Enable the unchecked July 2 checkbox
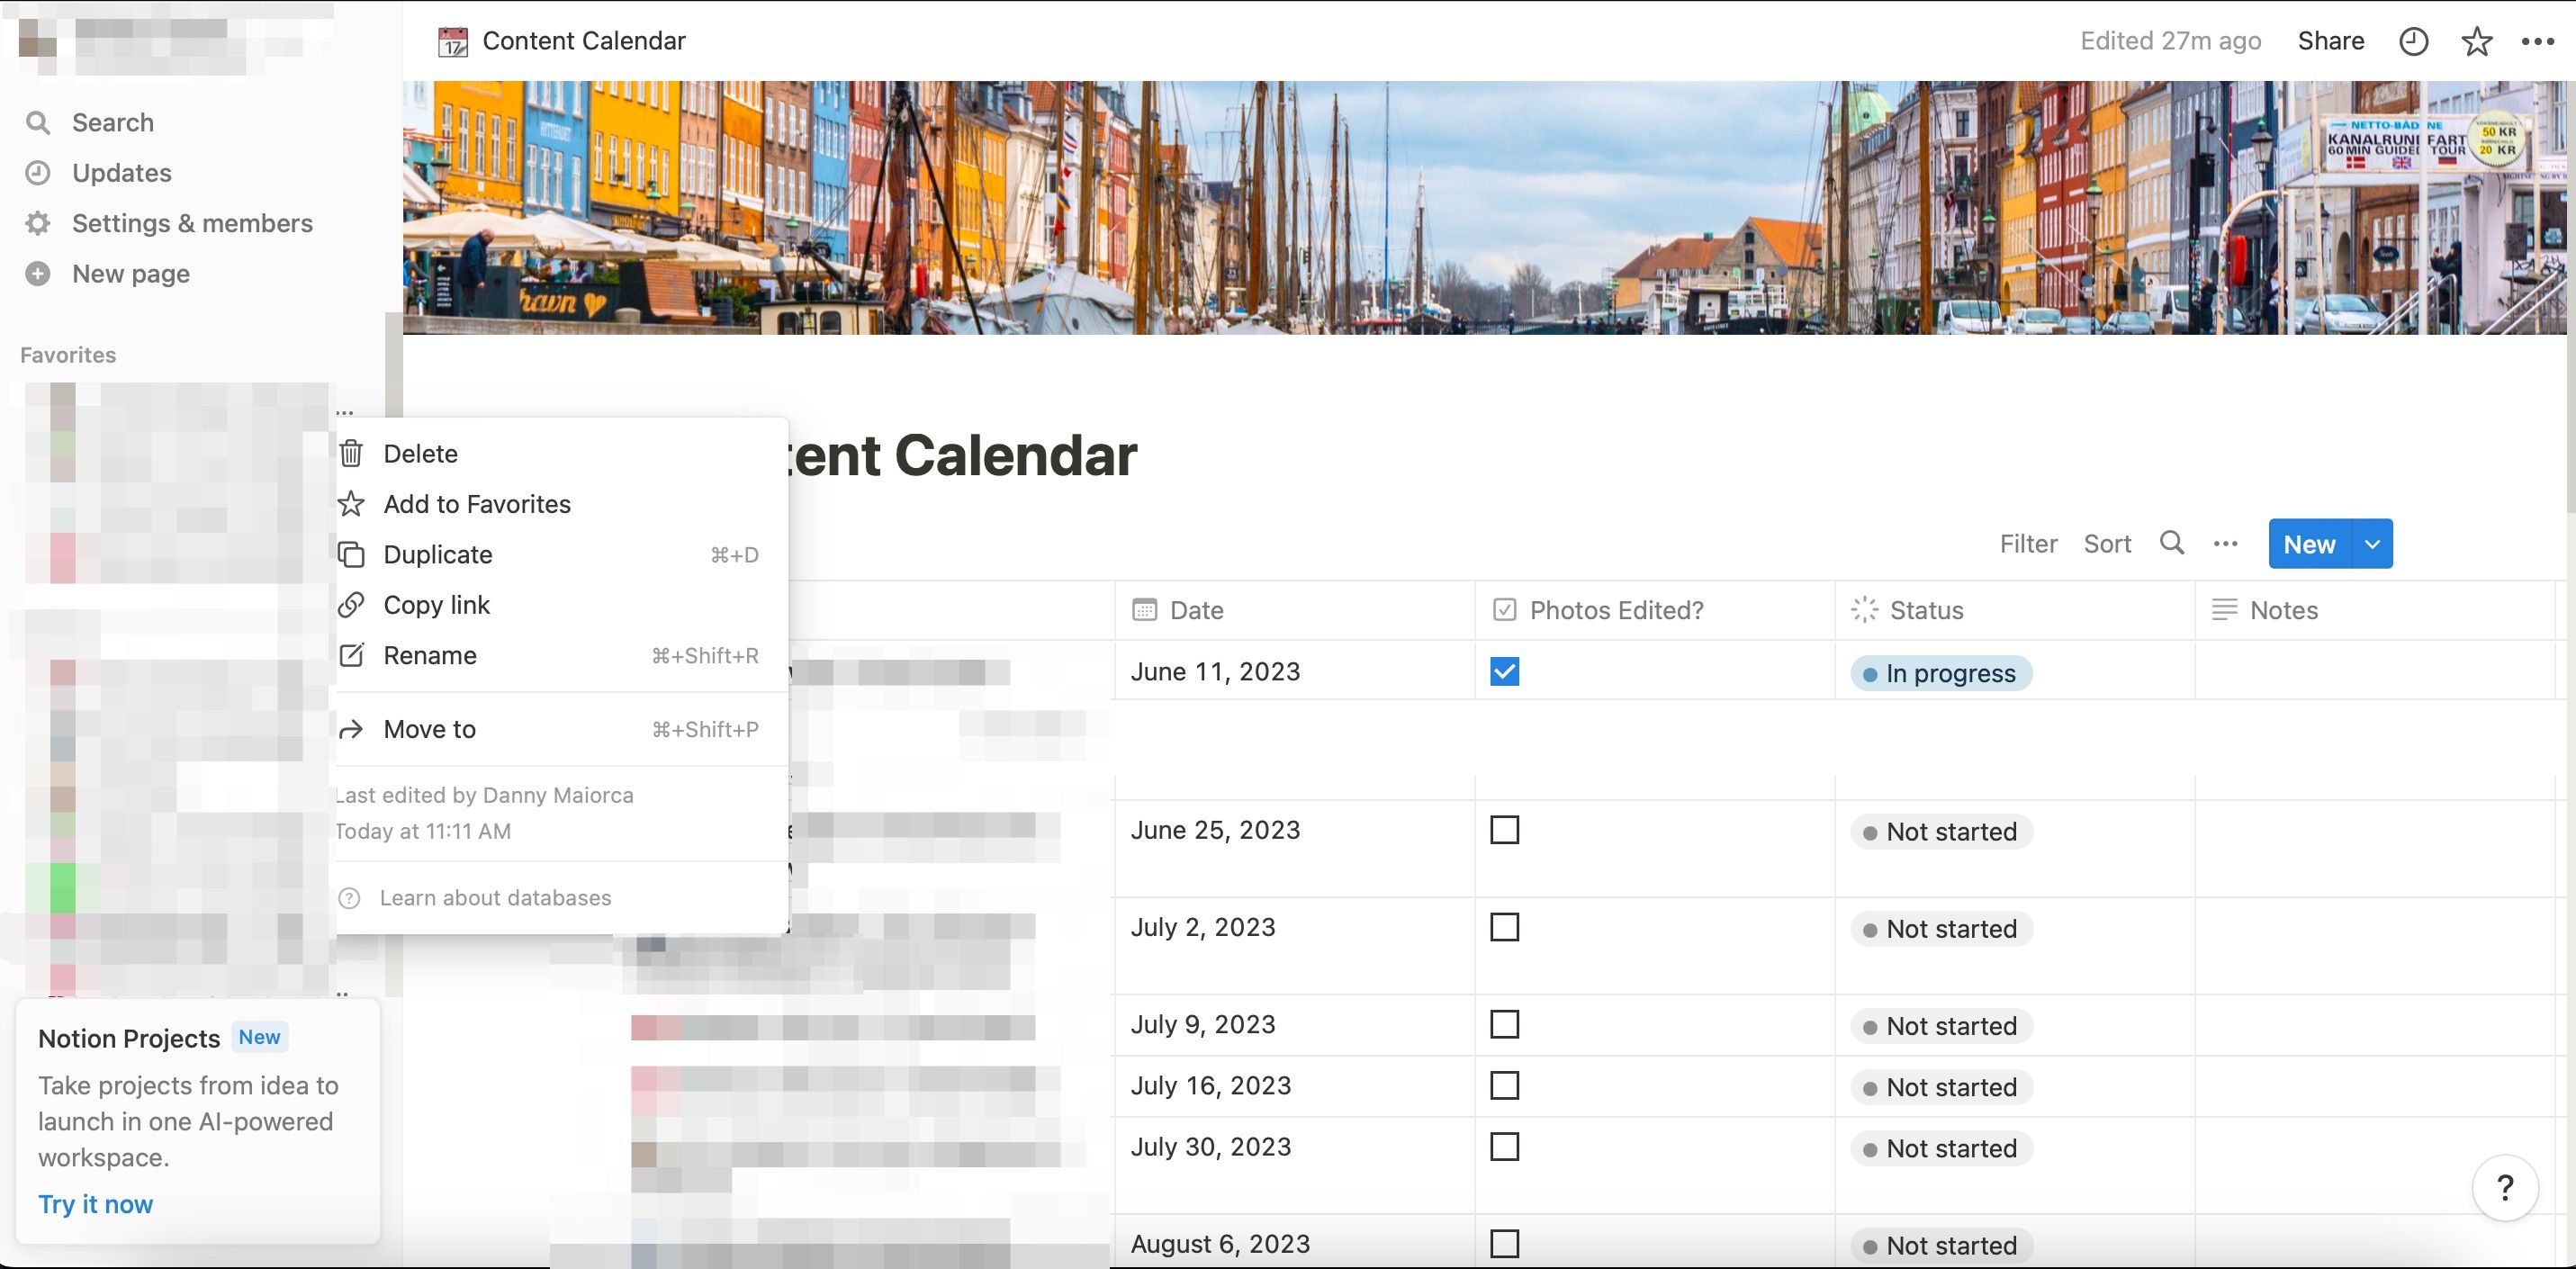The height and width of the screenshot is (1269, 2576). coord(1505,927)
